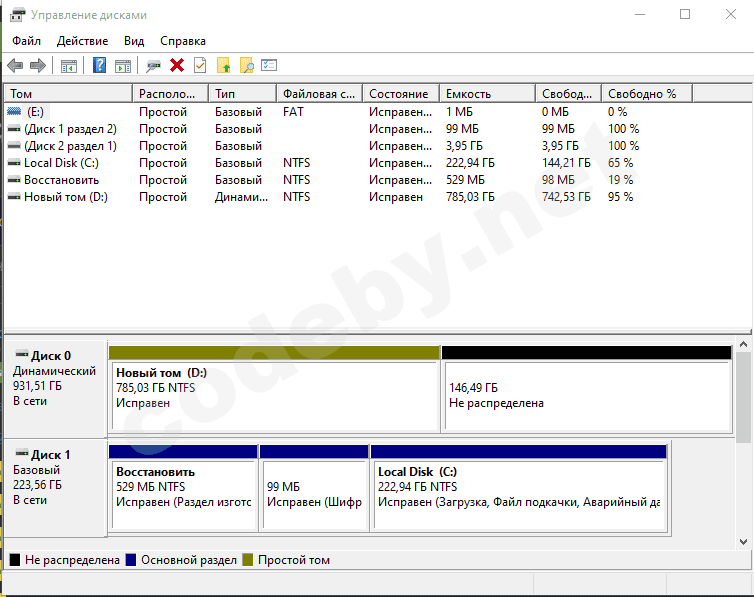This screenshot has width=754, height=597.
Task: Click the olive Простой том legend swatch
Action: tap(248, 560)
